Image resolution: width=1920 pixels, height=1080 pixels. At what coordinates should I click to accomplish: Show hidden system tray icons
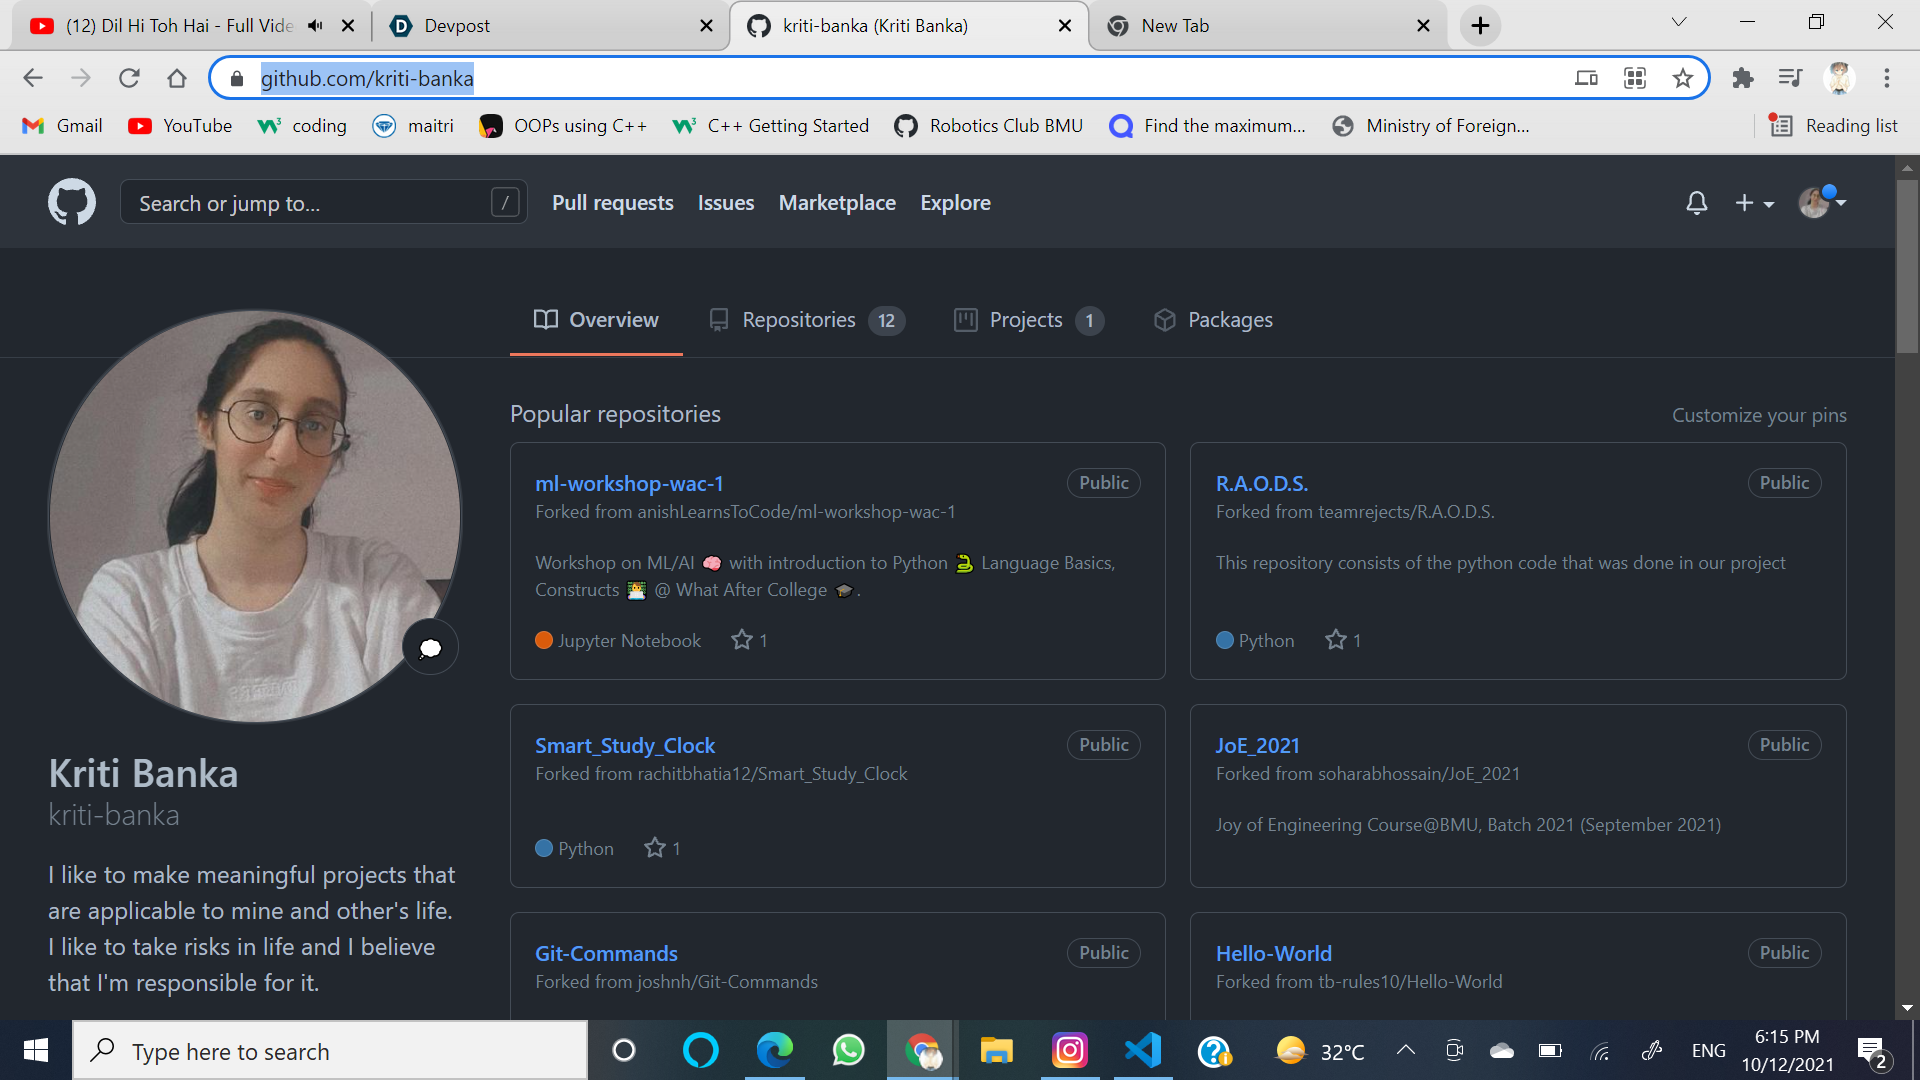[1405, 1050]
